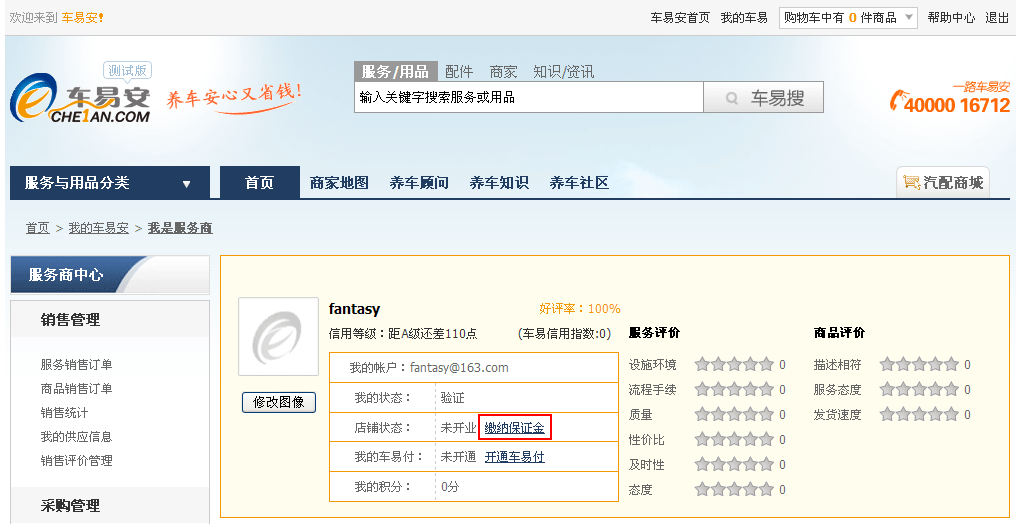Click the magnifier icon in 车易搜 button

pyautogui.click(x=731, y=98)
